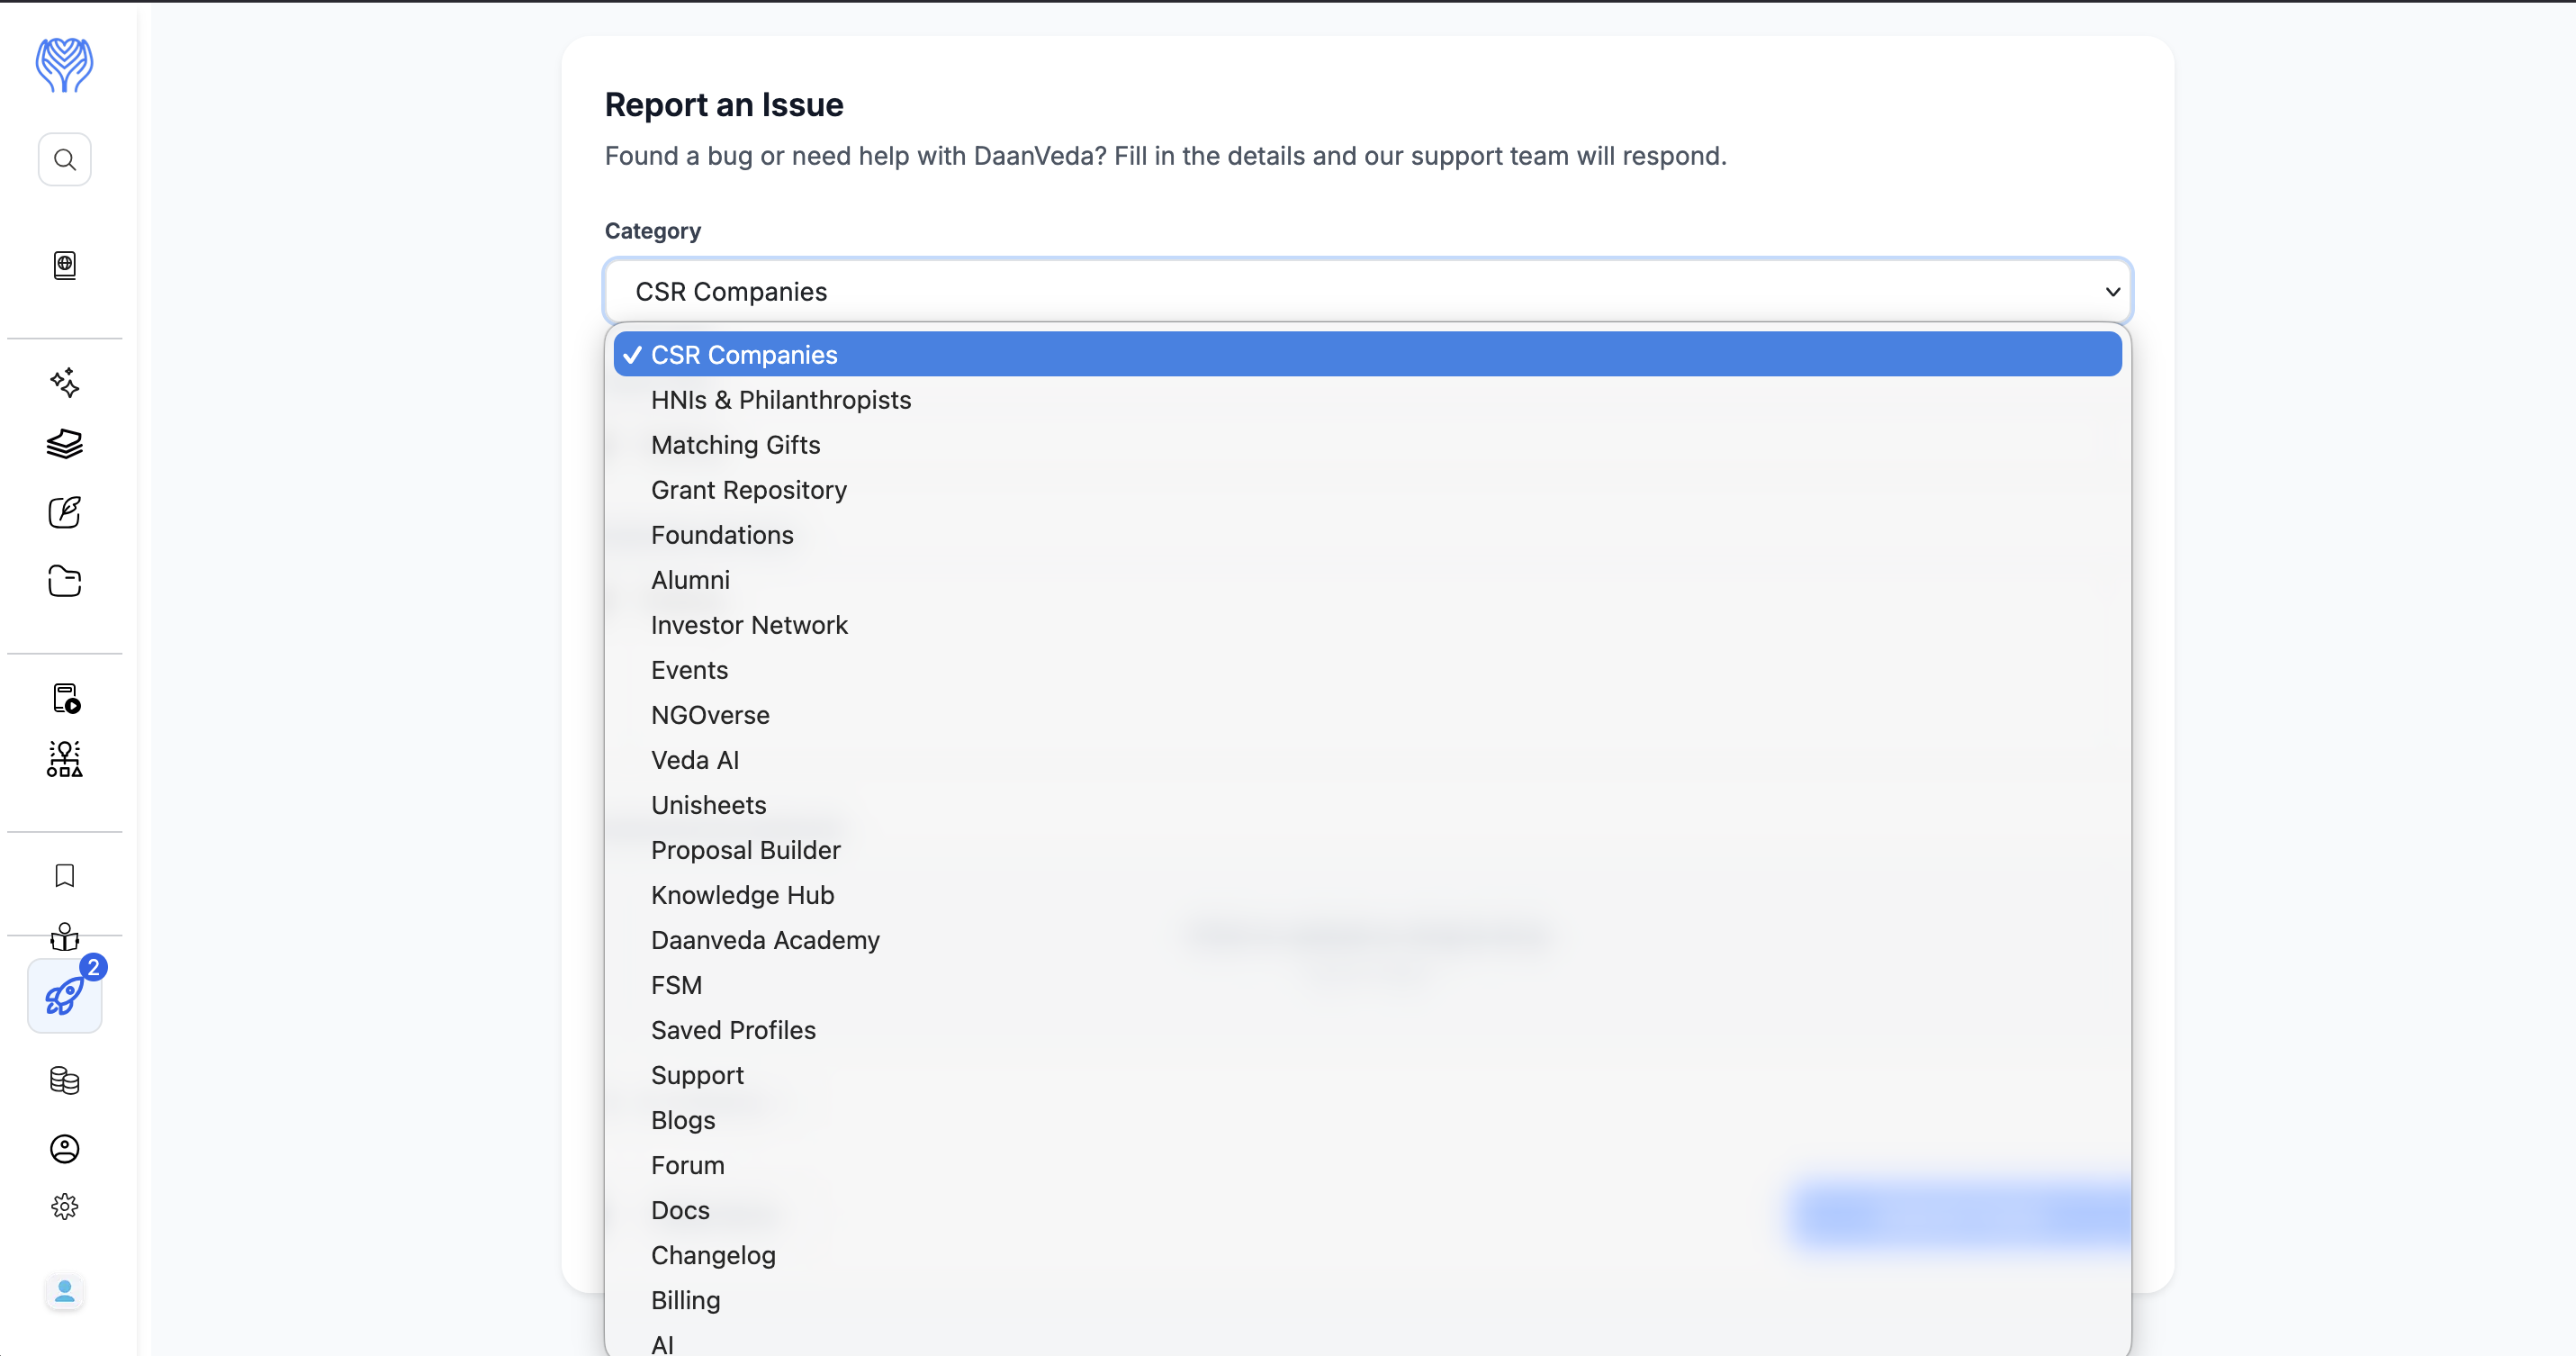Open the user avatar at sidebar bottom
Screen dimensions: 2576x1356
(65, 1292)
